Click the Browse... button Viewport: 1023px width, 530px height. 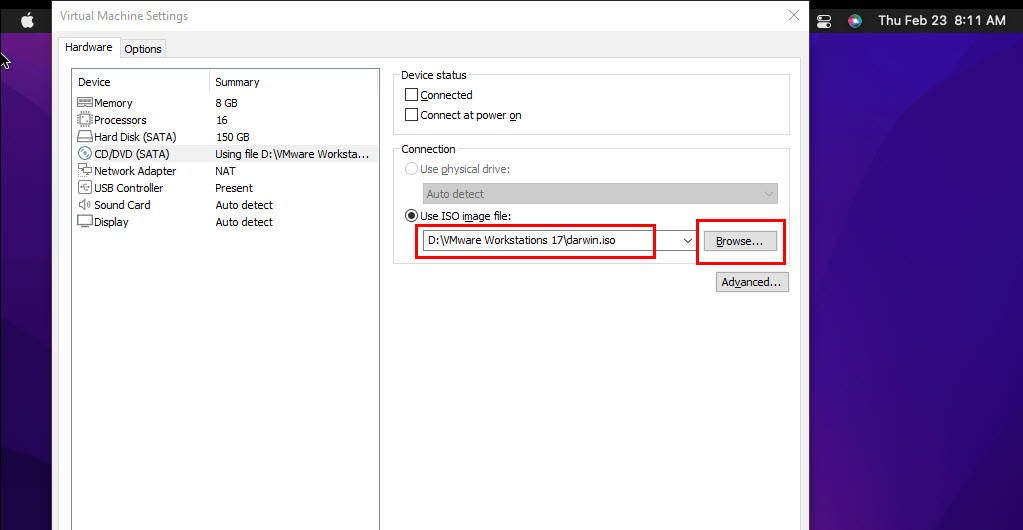point(740,241)
